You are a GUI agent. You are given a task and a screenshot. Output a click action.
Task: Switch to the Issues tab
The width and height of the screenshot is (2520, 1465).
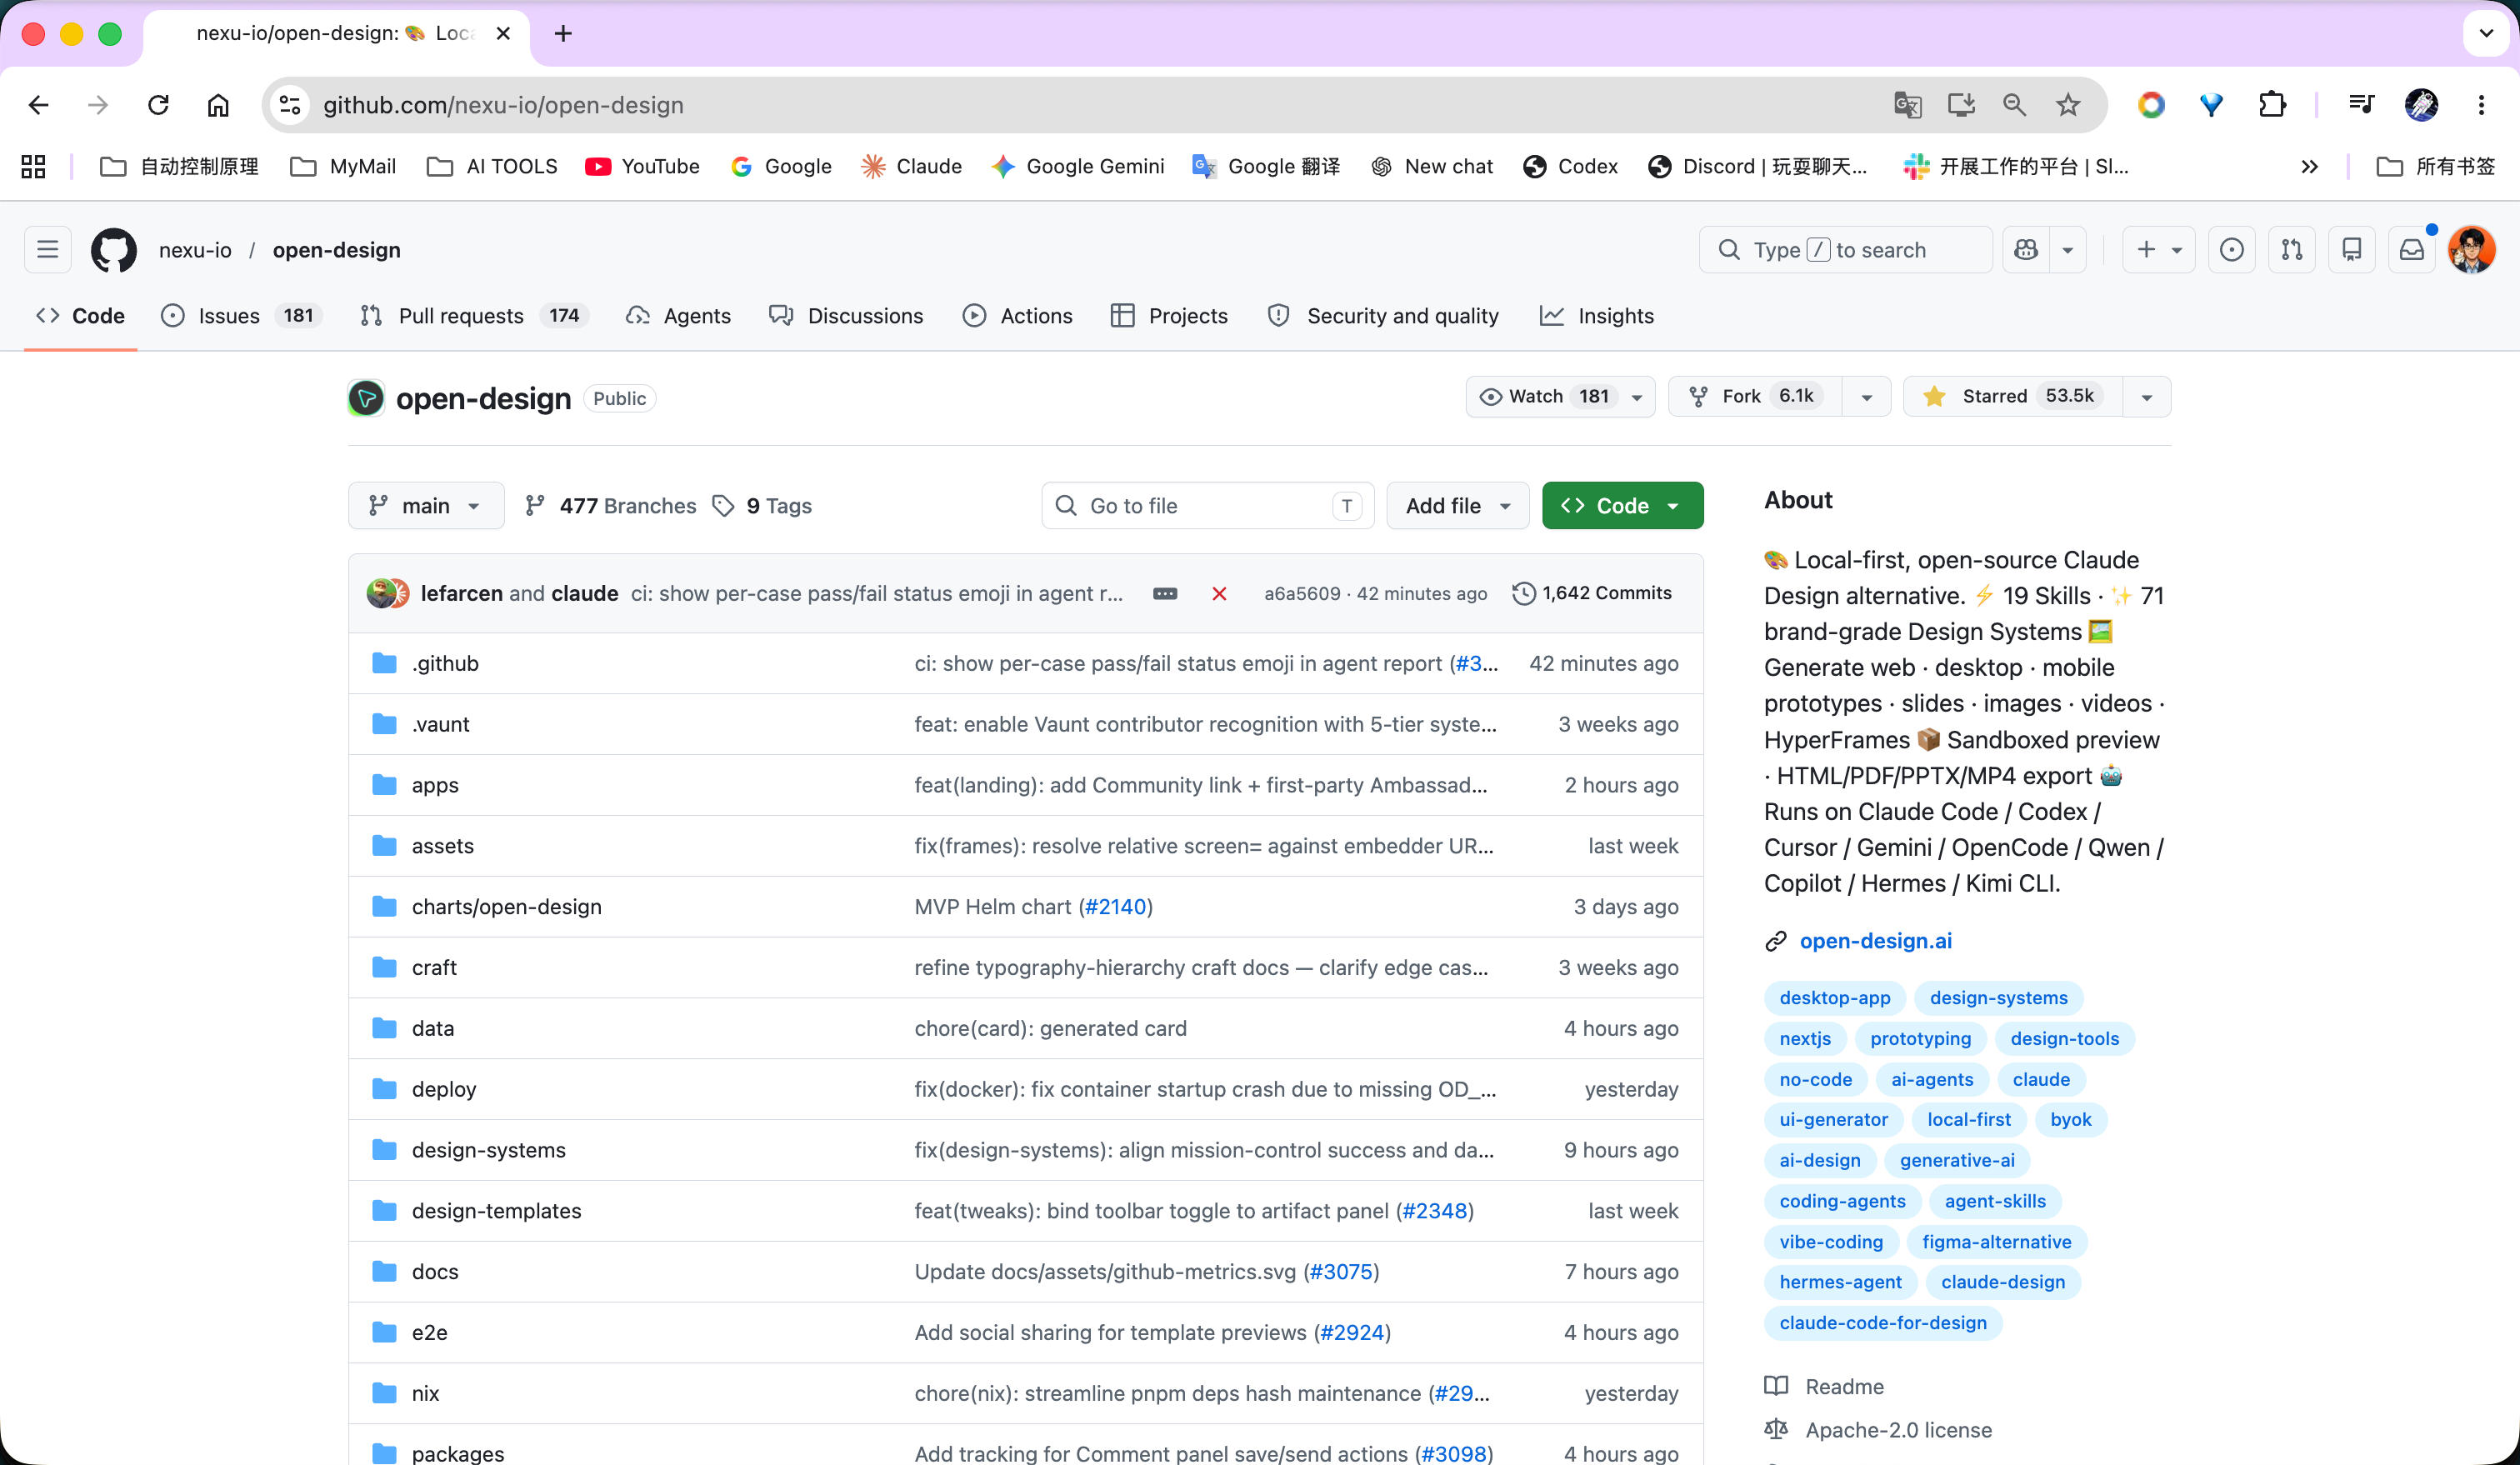pos(241,316)
